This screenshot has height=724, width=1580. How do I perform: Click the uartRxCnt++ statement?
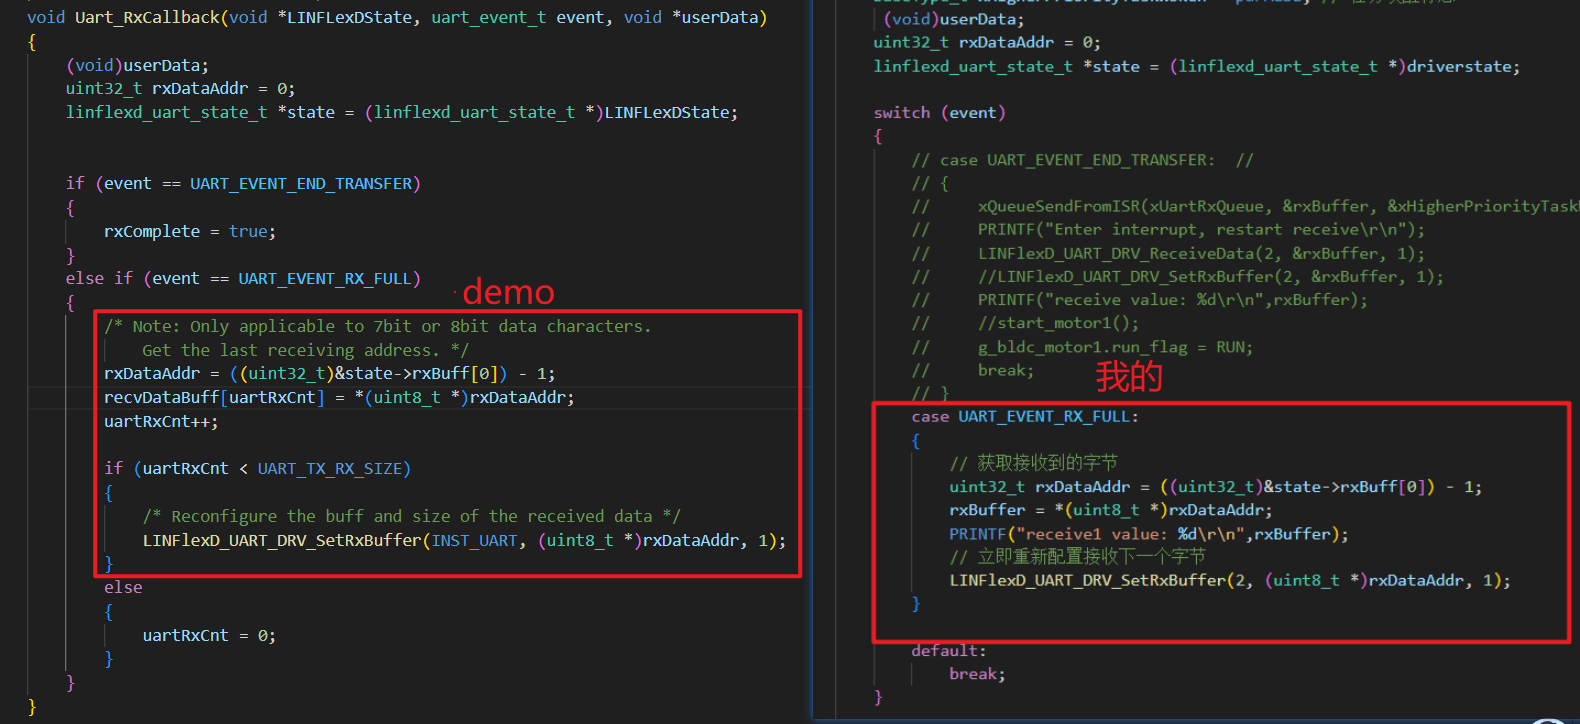point(161,421)
